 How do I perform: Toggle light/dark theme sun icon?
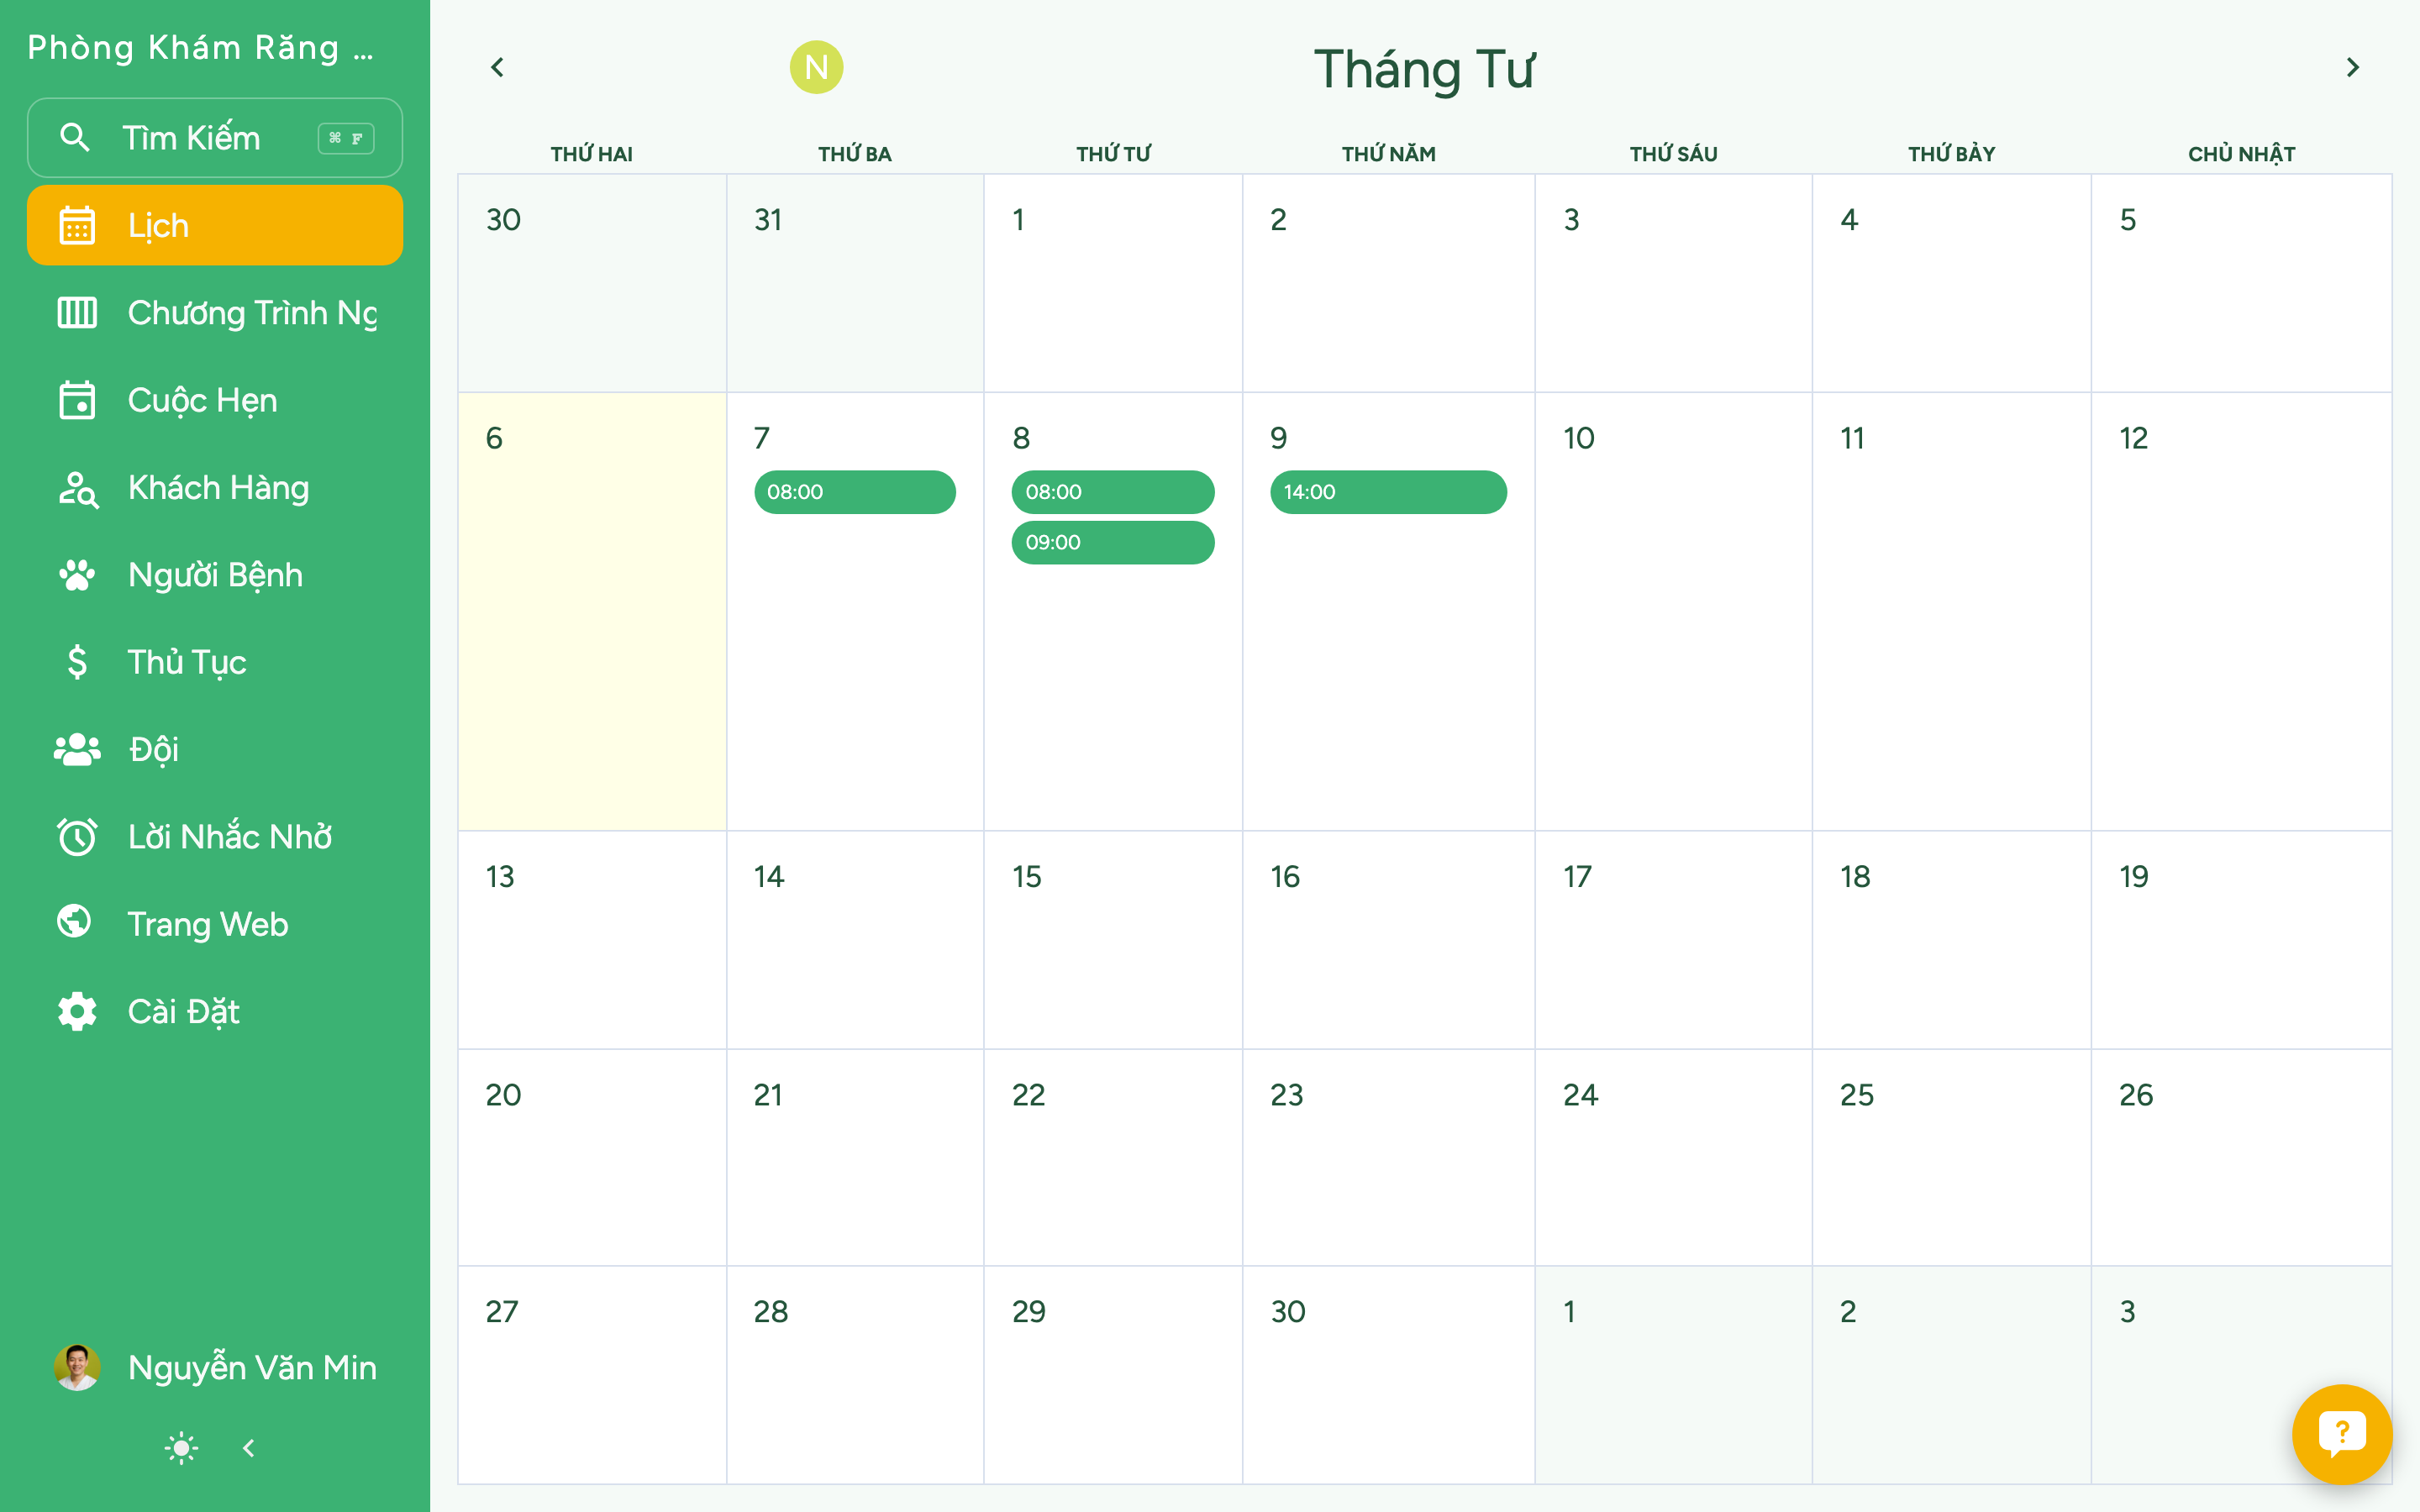(181, 1447)
